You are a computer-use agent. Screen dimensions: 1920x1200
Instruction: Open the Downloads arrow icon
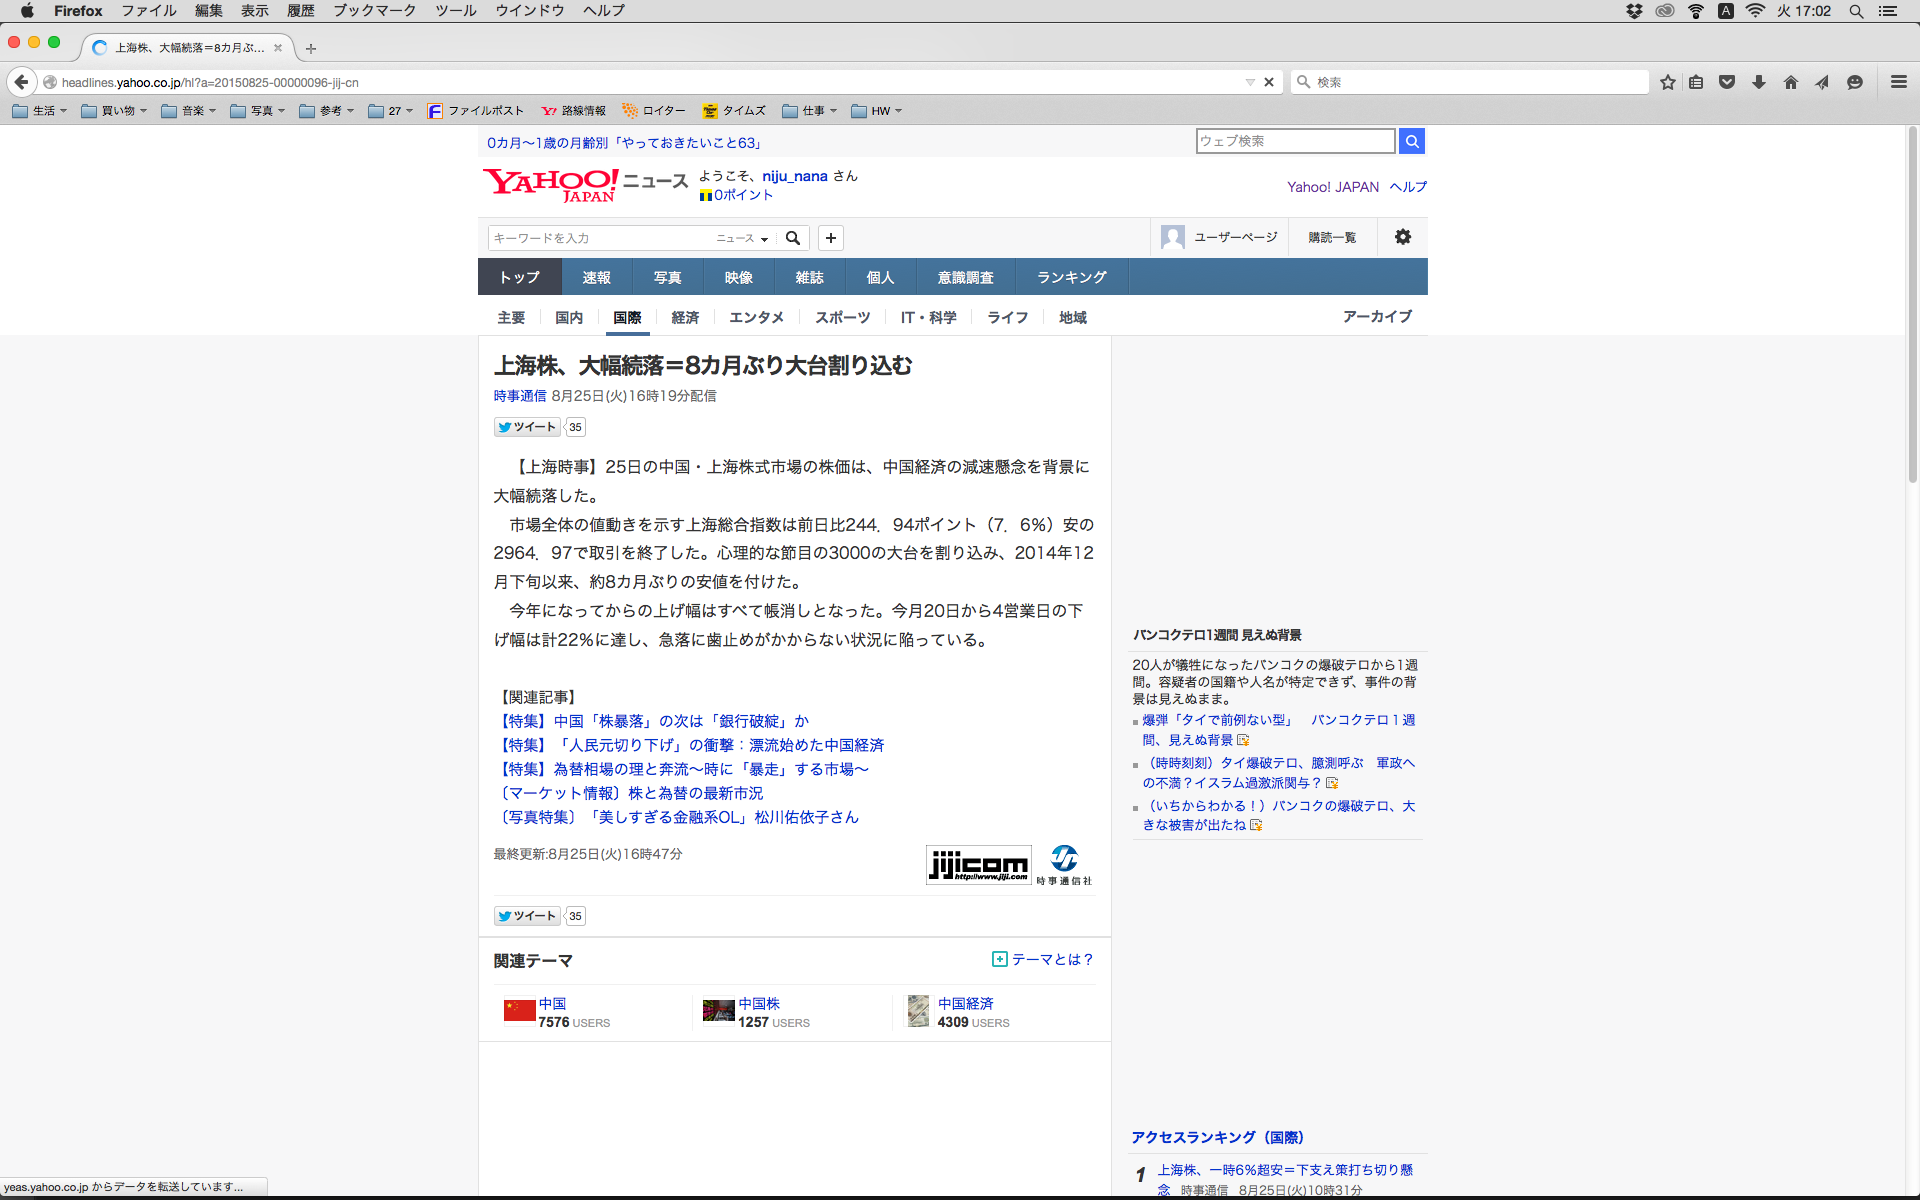[1759, 82]
